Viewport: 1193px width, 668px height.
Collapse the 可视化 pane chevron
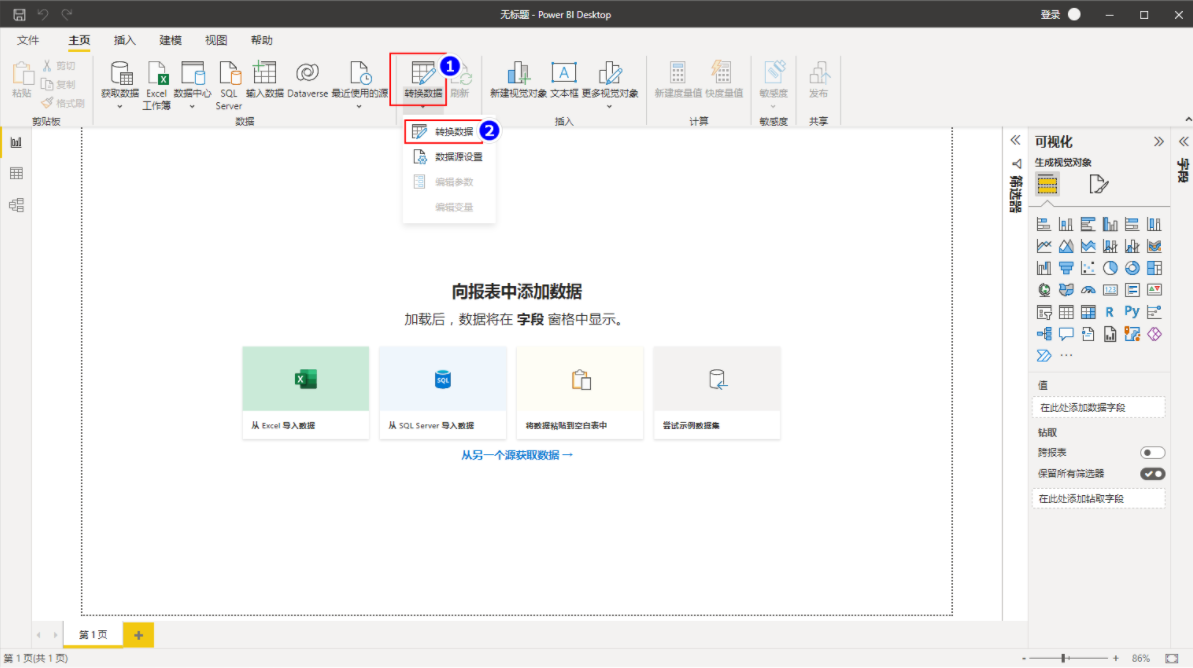(1158, 142)
